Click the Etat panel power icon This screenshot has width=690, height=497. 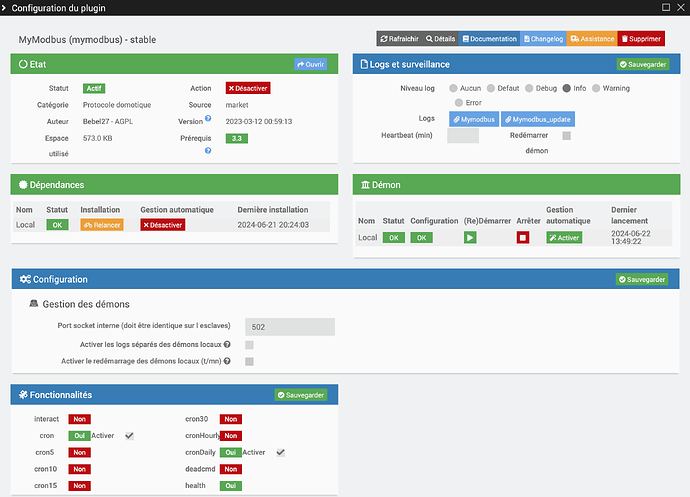23,64
